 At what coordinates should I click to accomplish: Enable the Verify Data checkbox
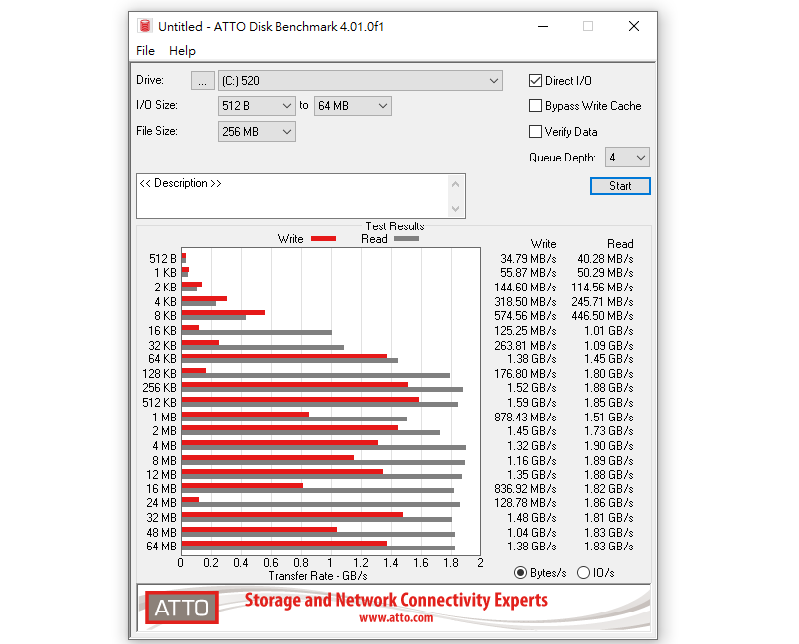tap(535, 131)
